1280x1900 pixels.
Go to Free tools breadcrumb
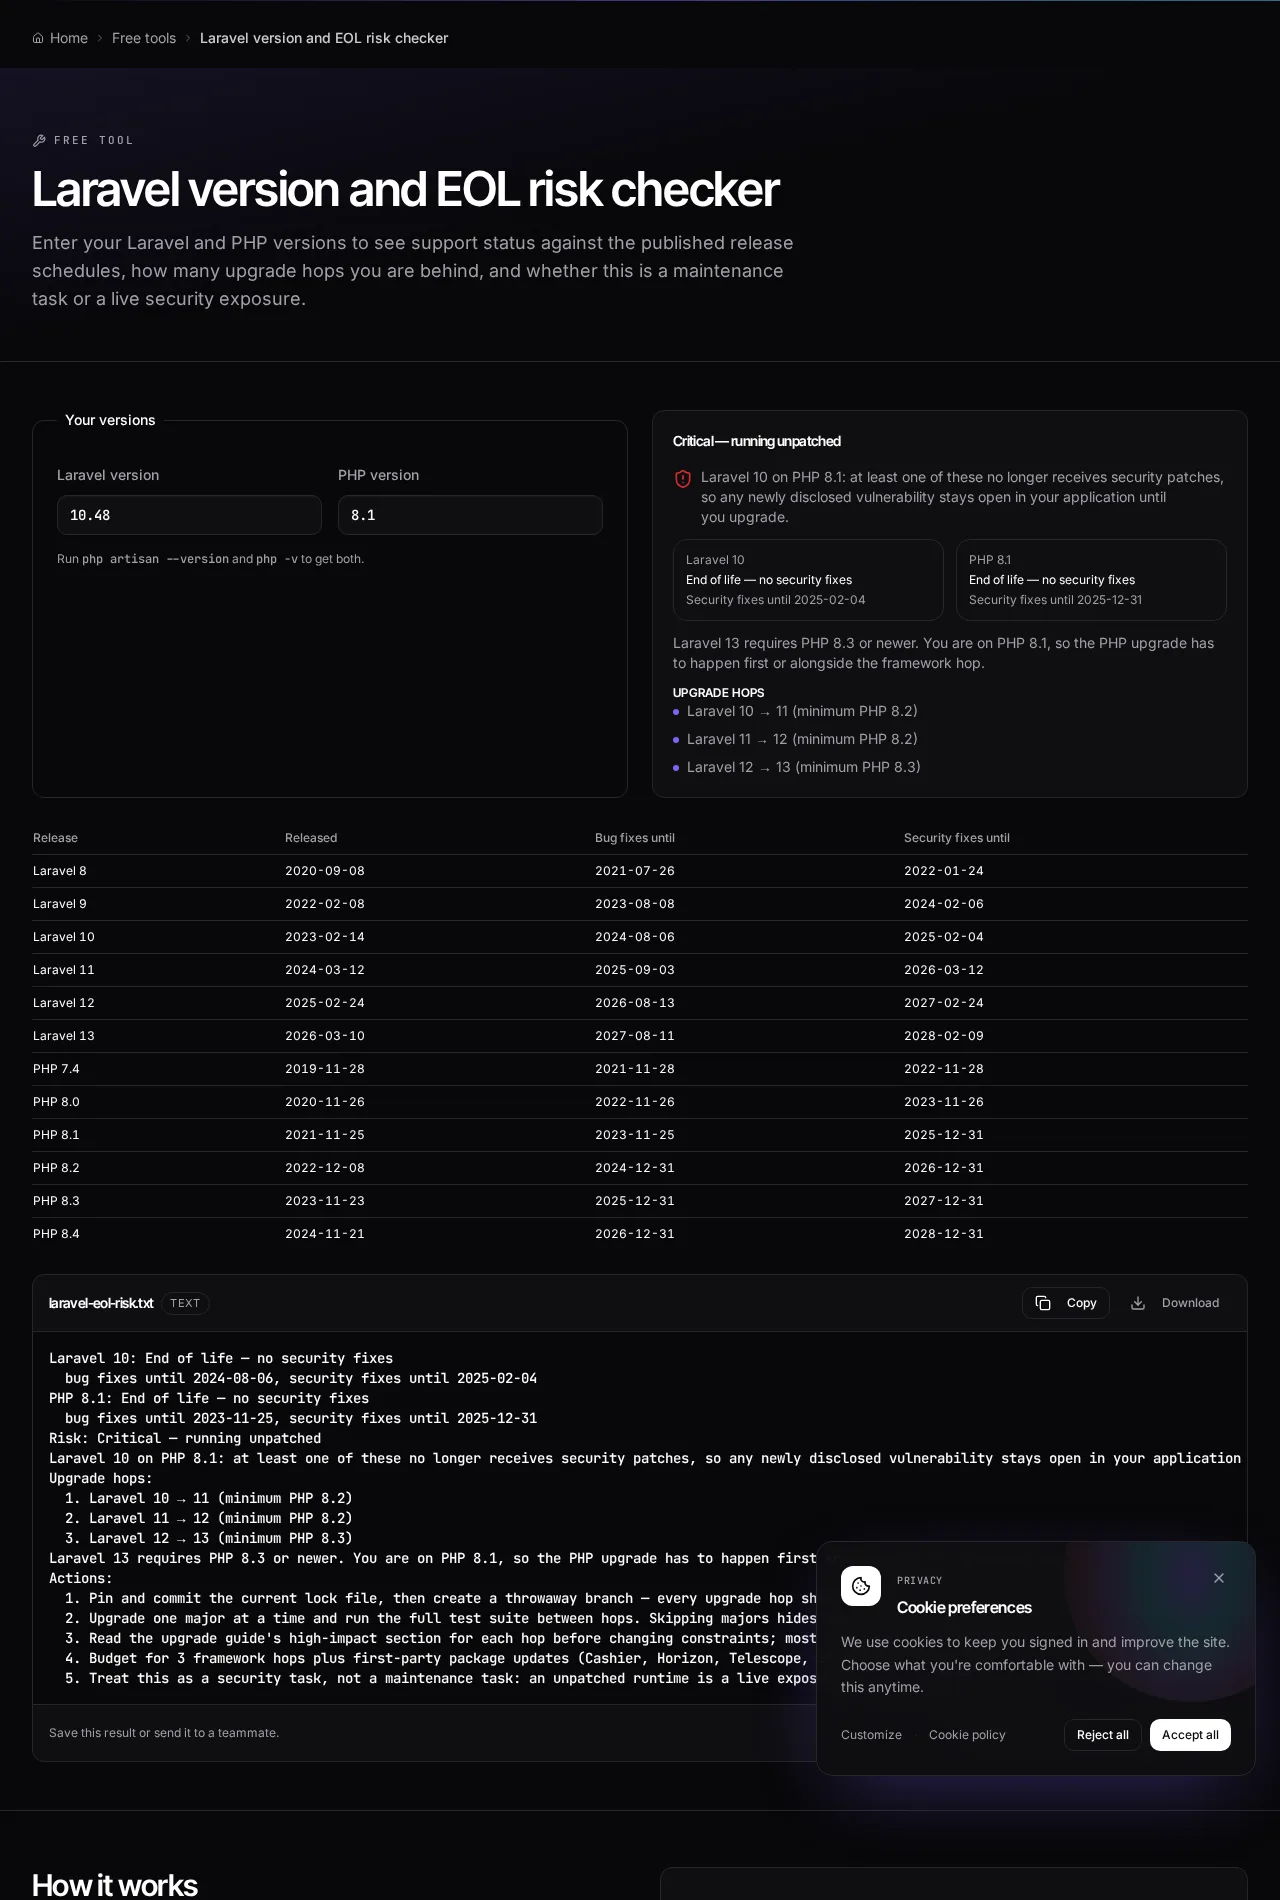click(144, 38)
